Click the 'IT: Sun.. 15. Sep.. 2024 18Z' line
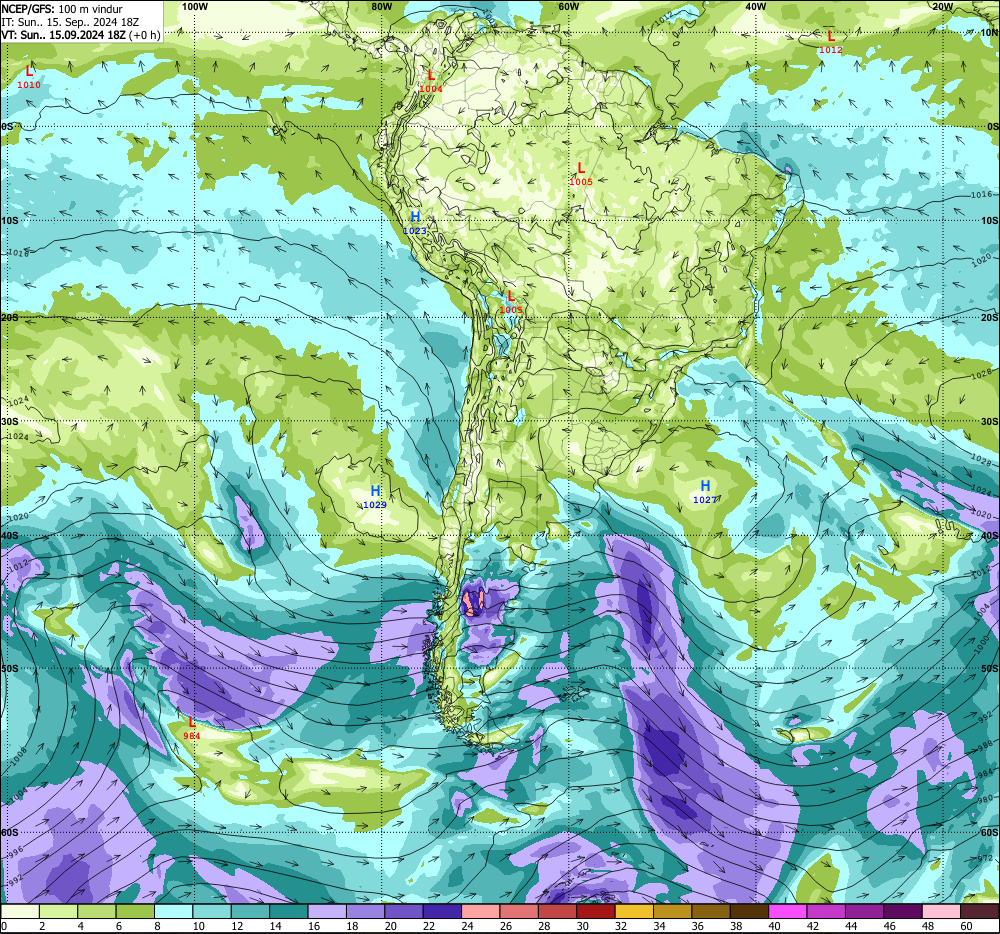The image size is (1000, 934). click(70, 22)
